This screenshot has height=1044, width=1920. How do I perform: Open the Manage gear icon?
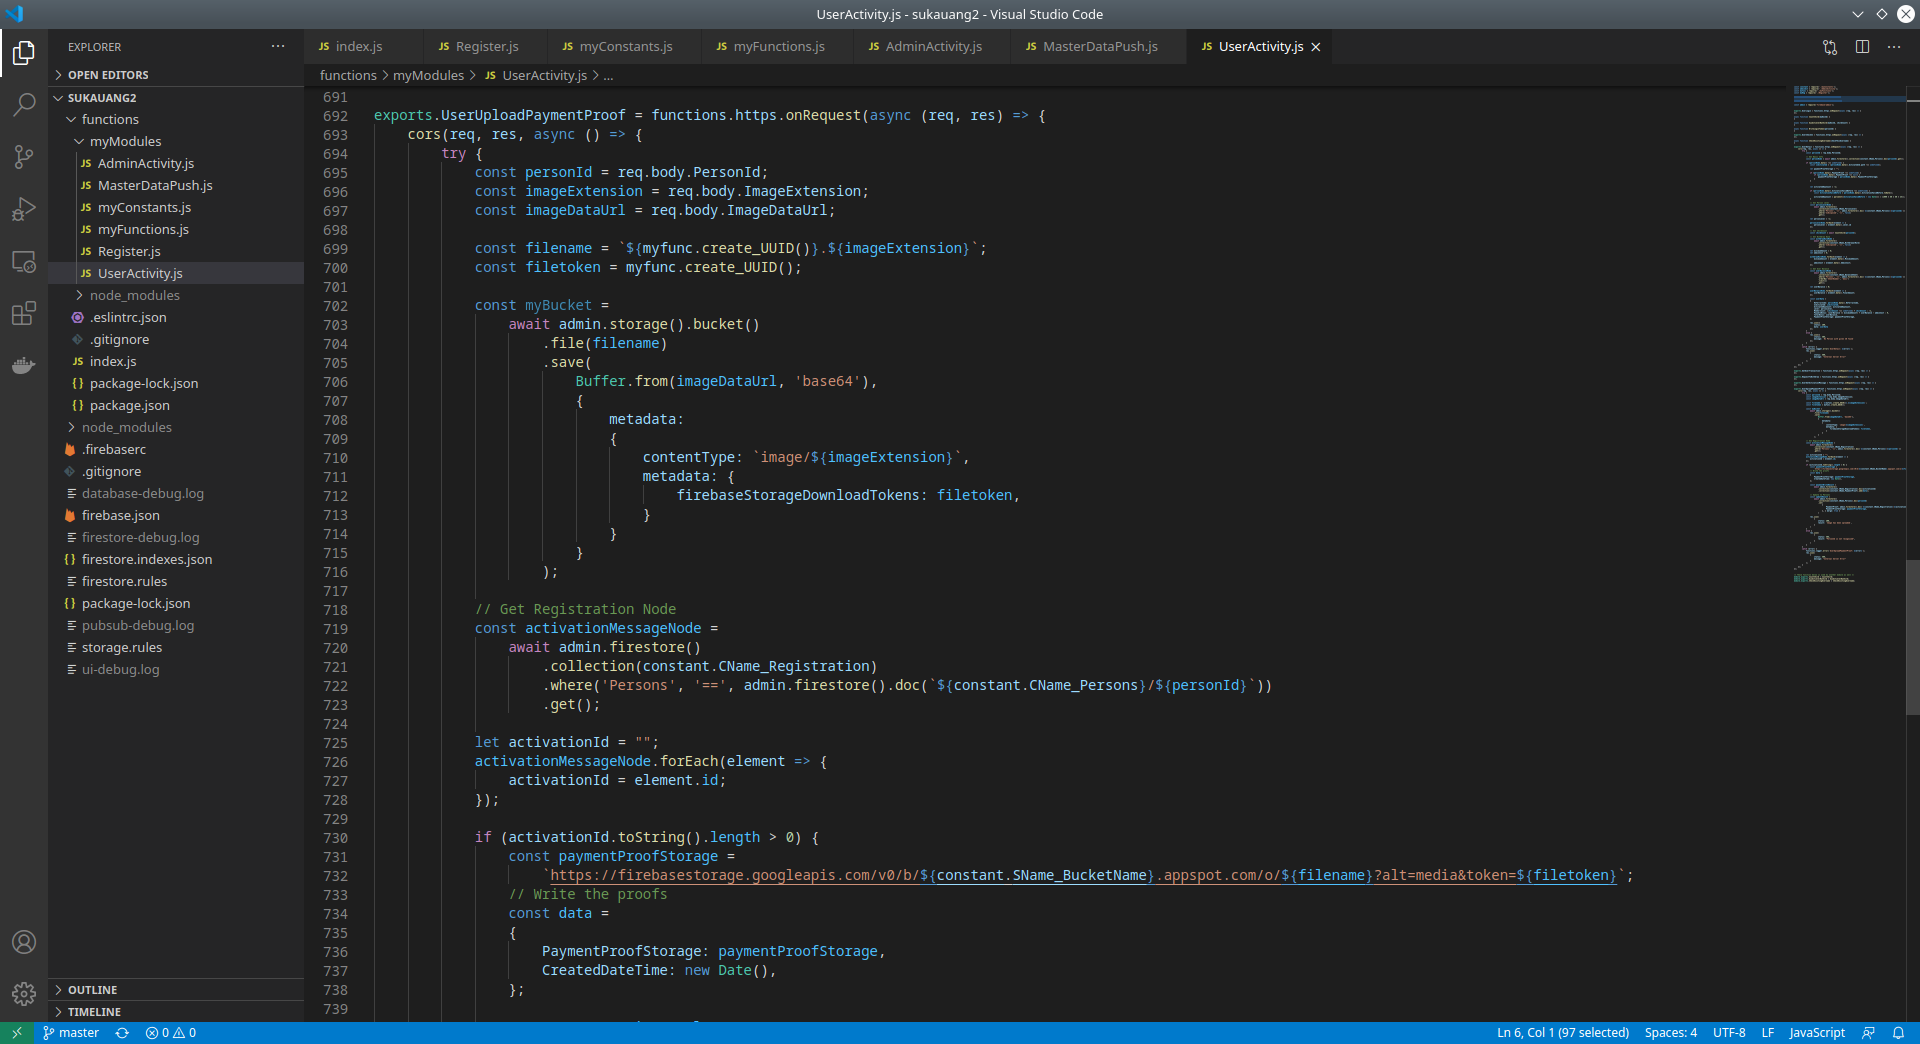pos(24,994)
